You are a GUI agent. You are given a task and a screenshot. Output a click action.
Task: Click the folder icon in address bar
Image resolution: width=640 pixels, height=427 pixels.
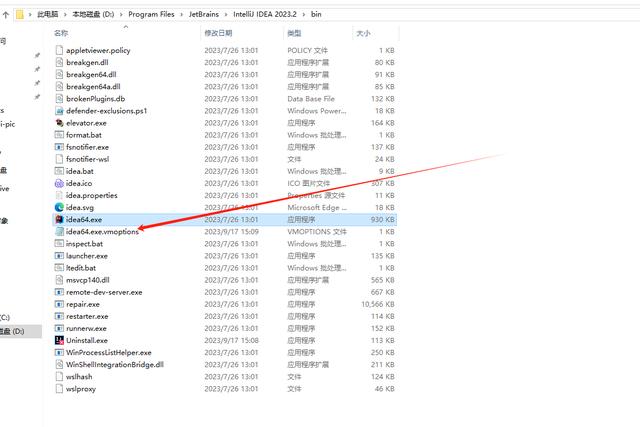tap(20, 15)
